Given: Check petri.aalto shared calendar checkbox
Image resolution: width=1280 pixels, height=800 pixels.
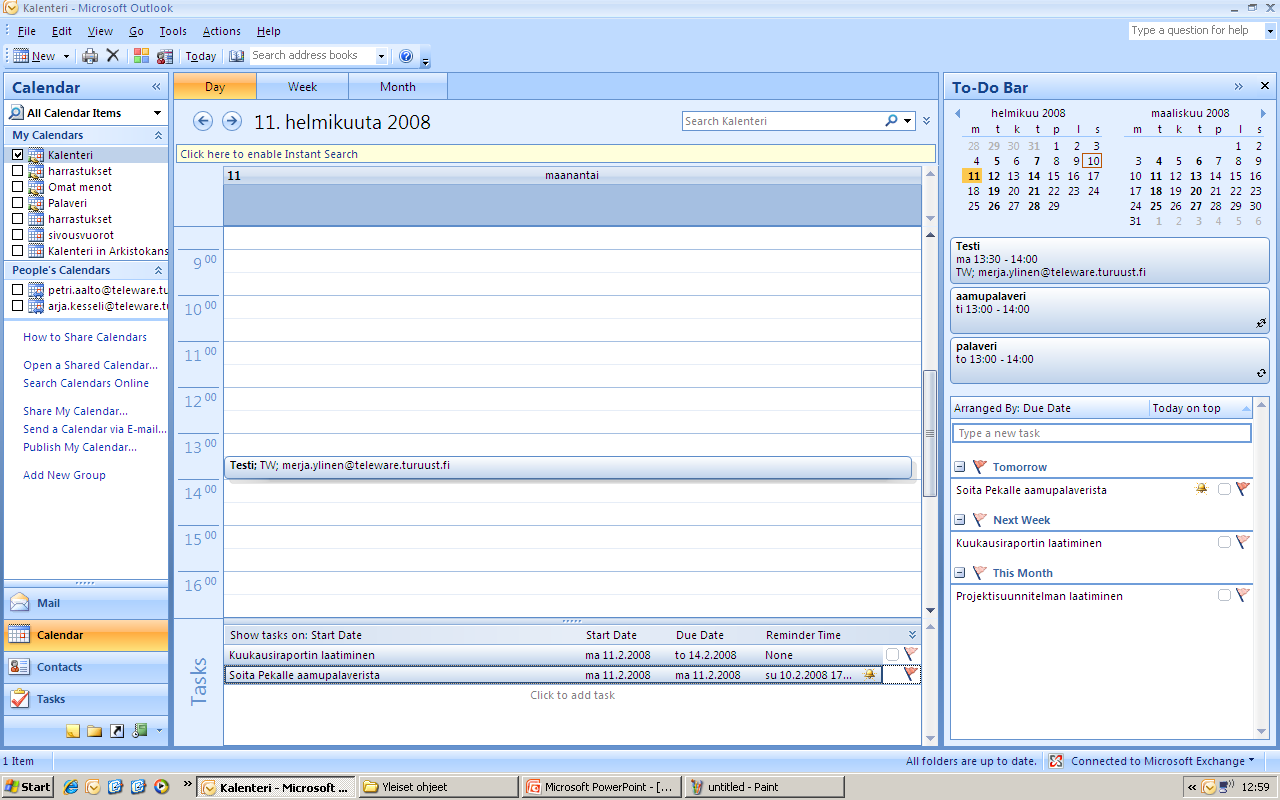Looking at the screenshot, I should pos(17,290).
